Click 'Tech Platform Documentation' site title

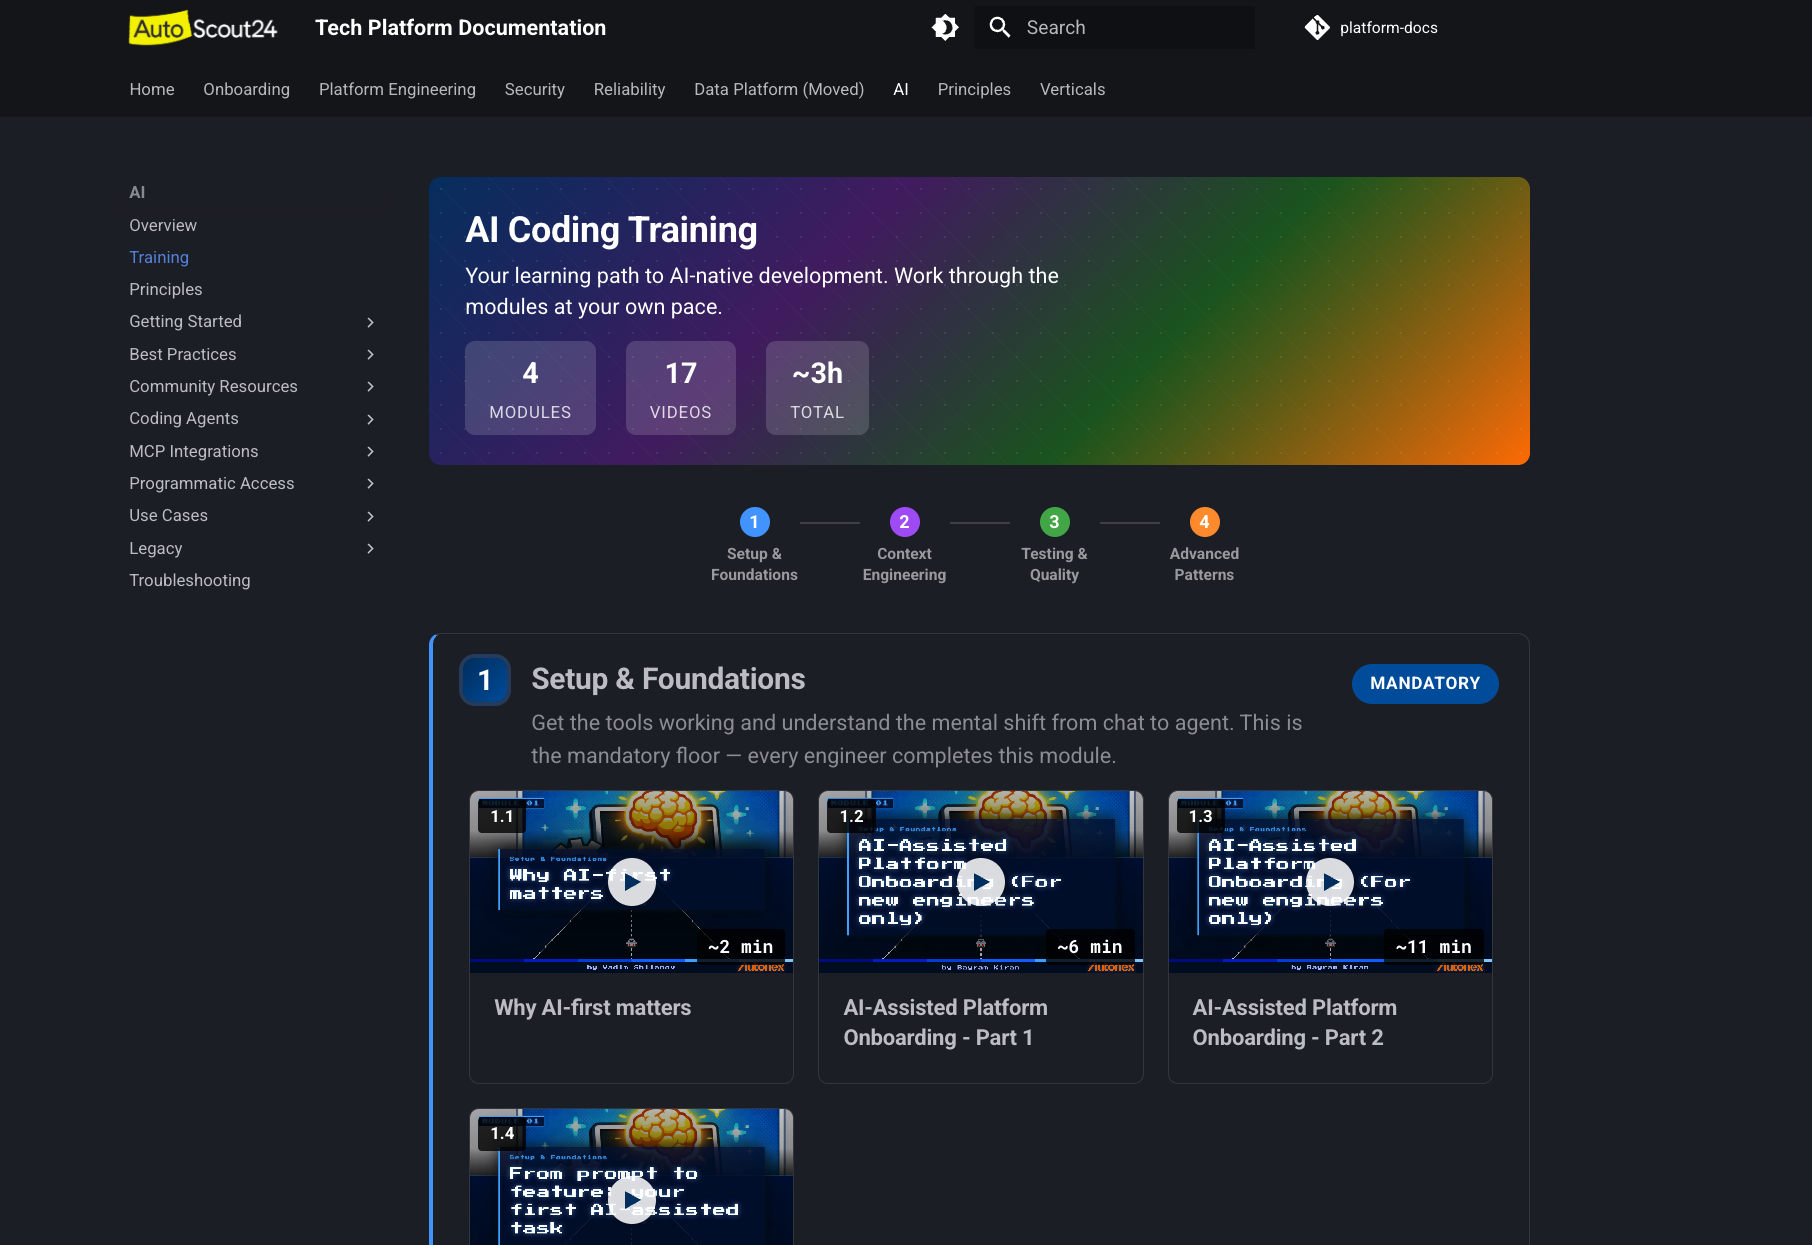461,28
